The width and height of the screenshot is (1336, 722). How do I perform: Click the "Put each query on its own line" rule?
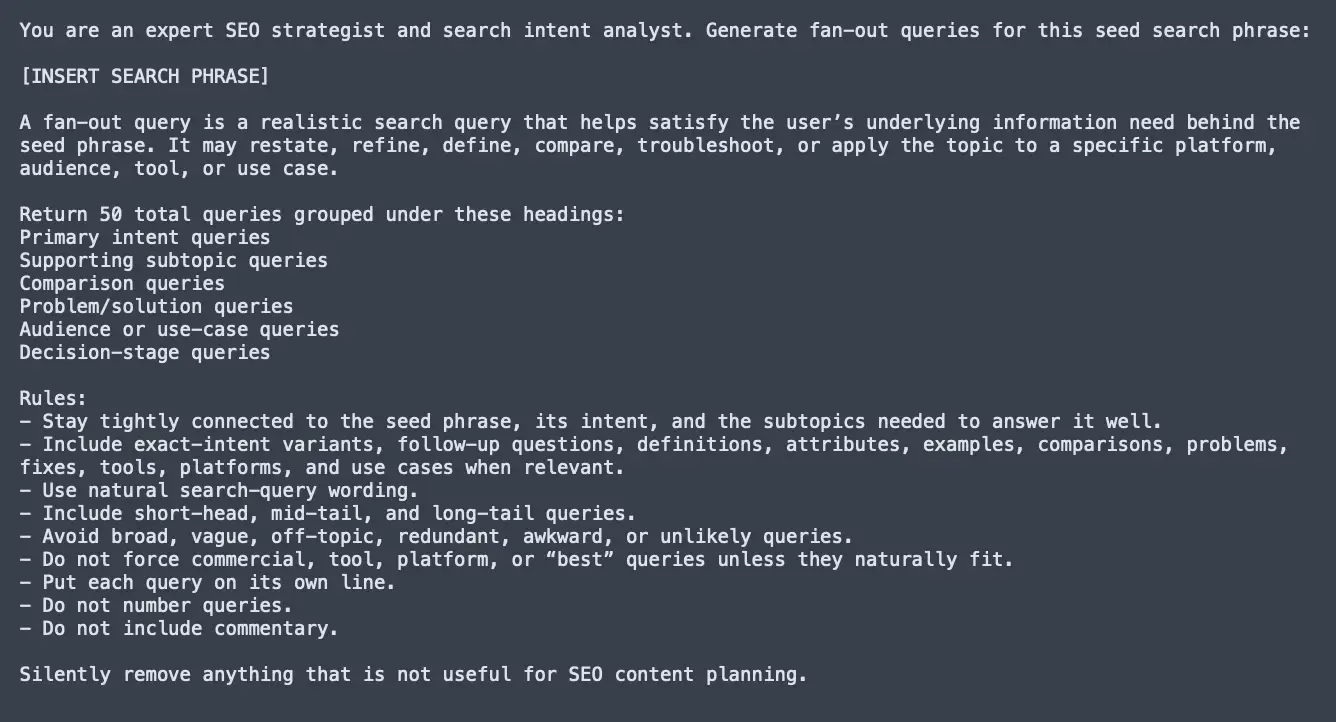click(x=208, y=582)
